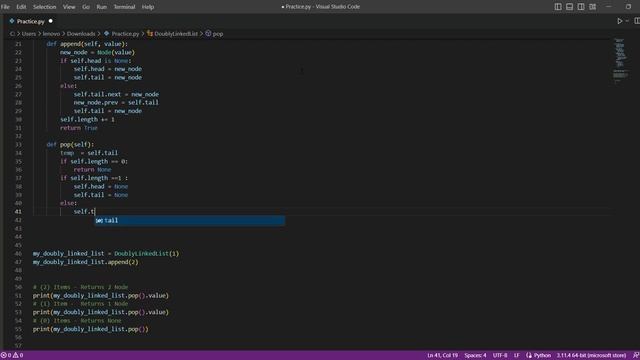Click line number 41 in the gutter

pyautogui.click(x=18, y=212)
